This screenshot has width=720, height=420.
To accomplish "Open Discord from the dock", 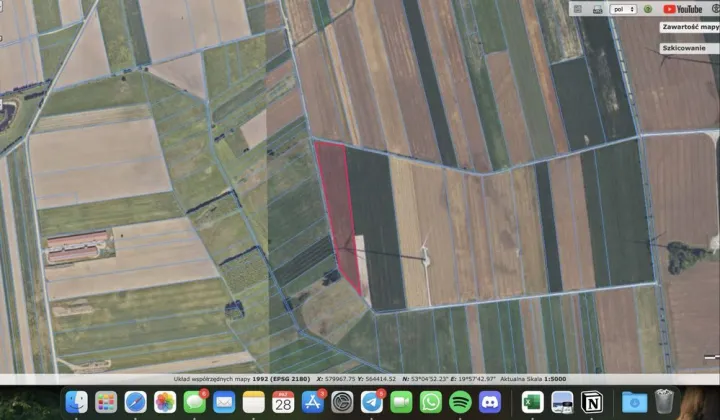I will 490,402.
